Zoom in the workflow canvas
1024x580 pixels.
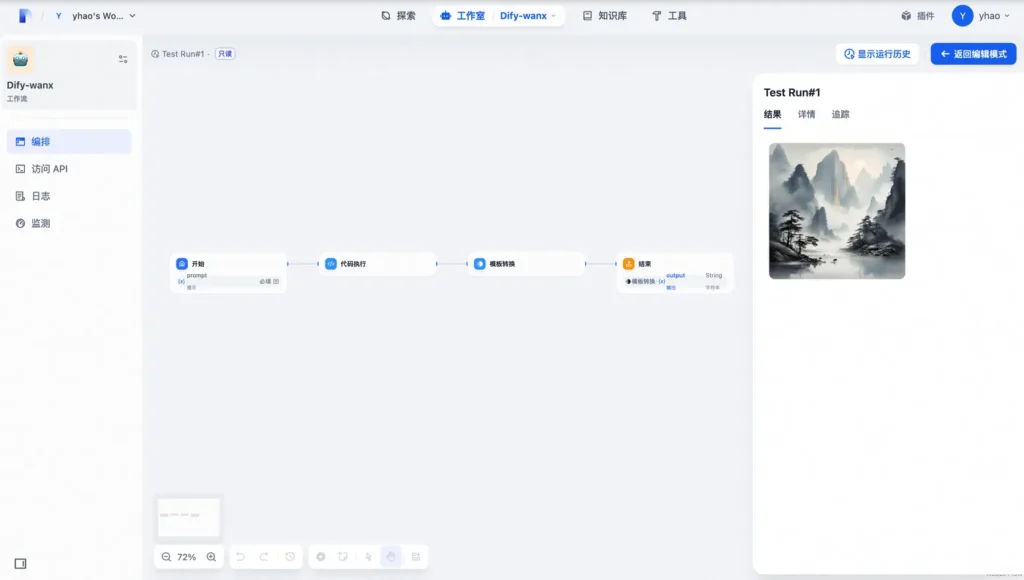tap(211, 557)
